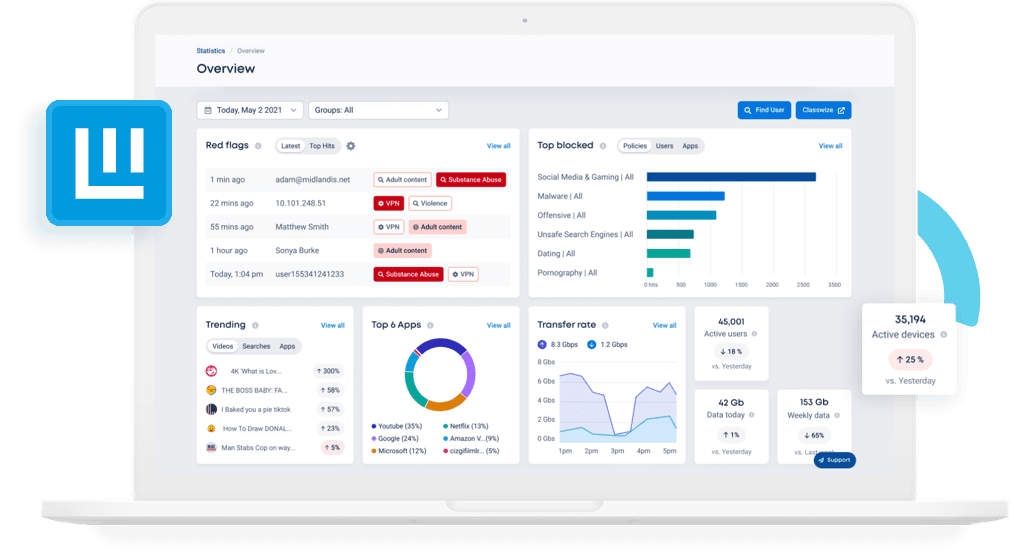Open the Today, May 2 2021 date dropdown
This screenshot has width=1012, height=550.
250,110
